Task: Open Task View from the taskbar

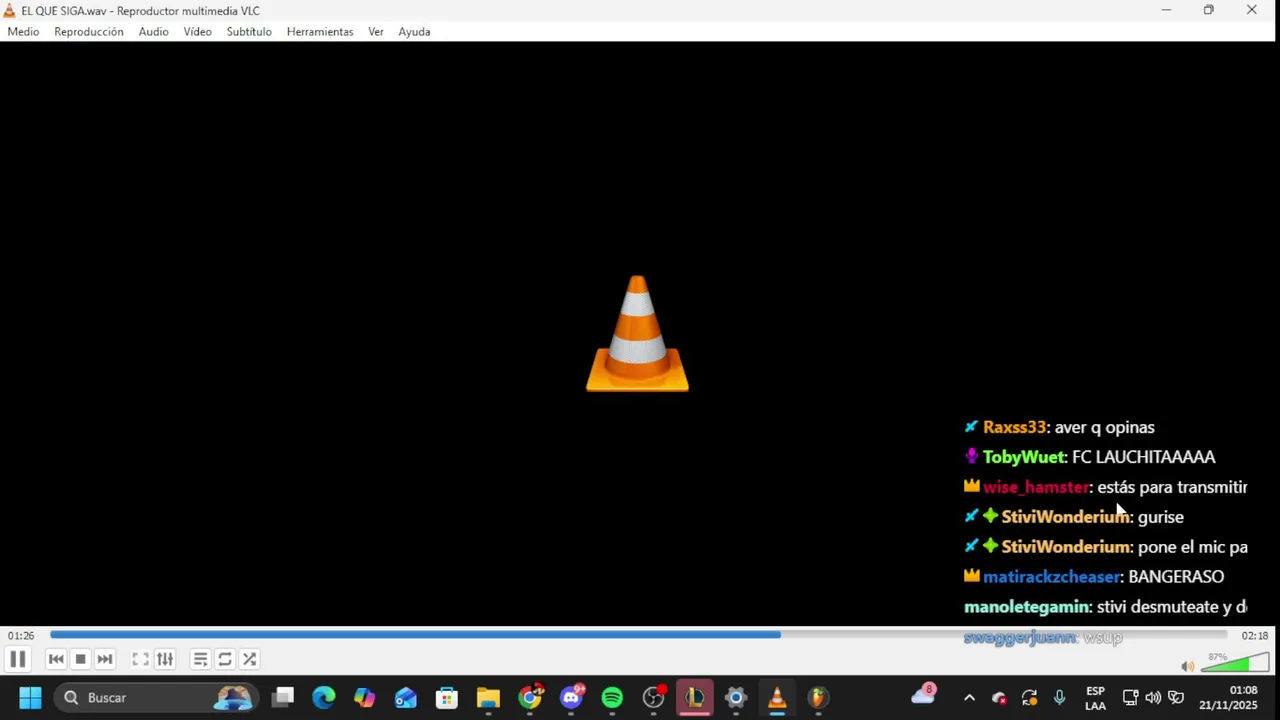Action: point(283,698)
